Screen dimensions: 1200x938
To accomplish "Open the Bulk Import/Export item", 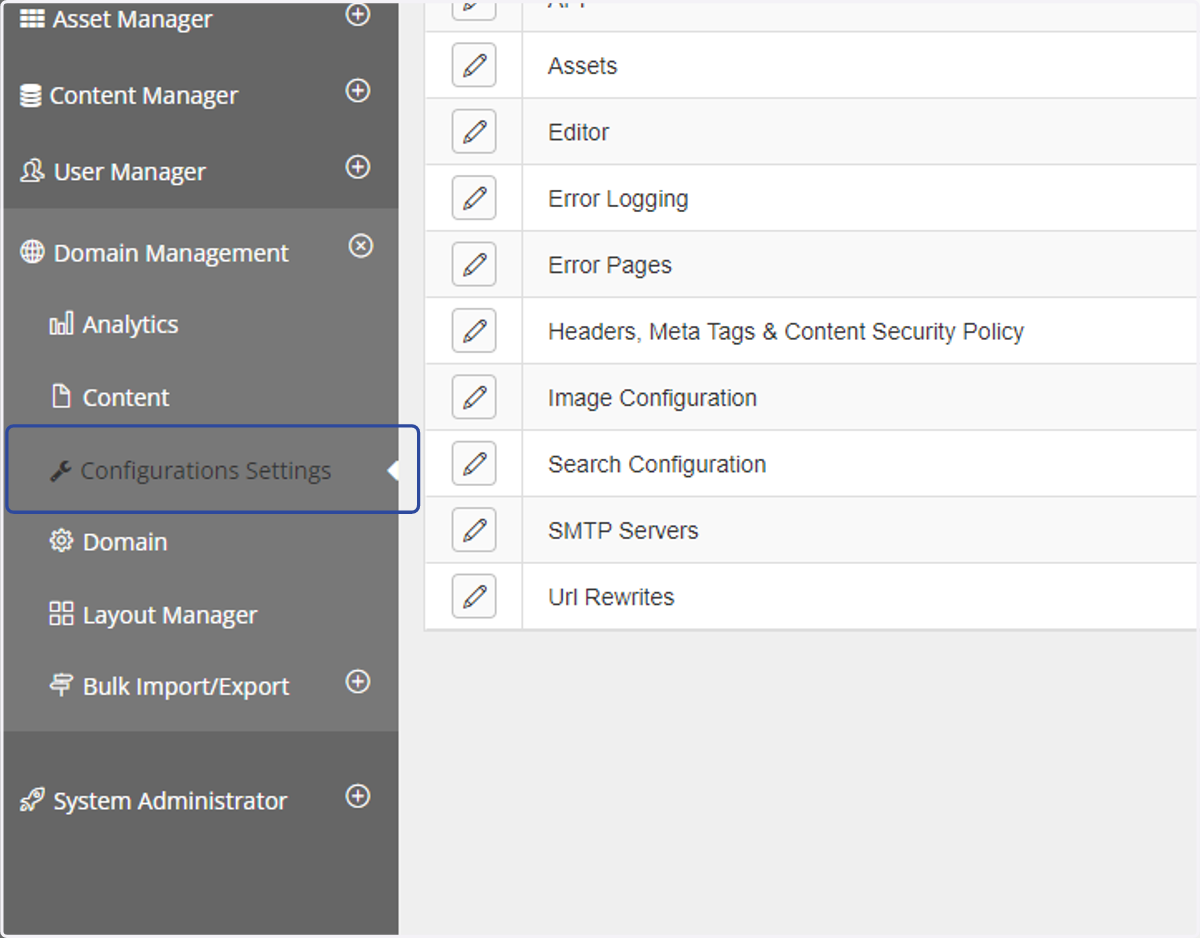I will (186, 687).
